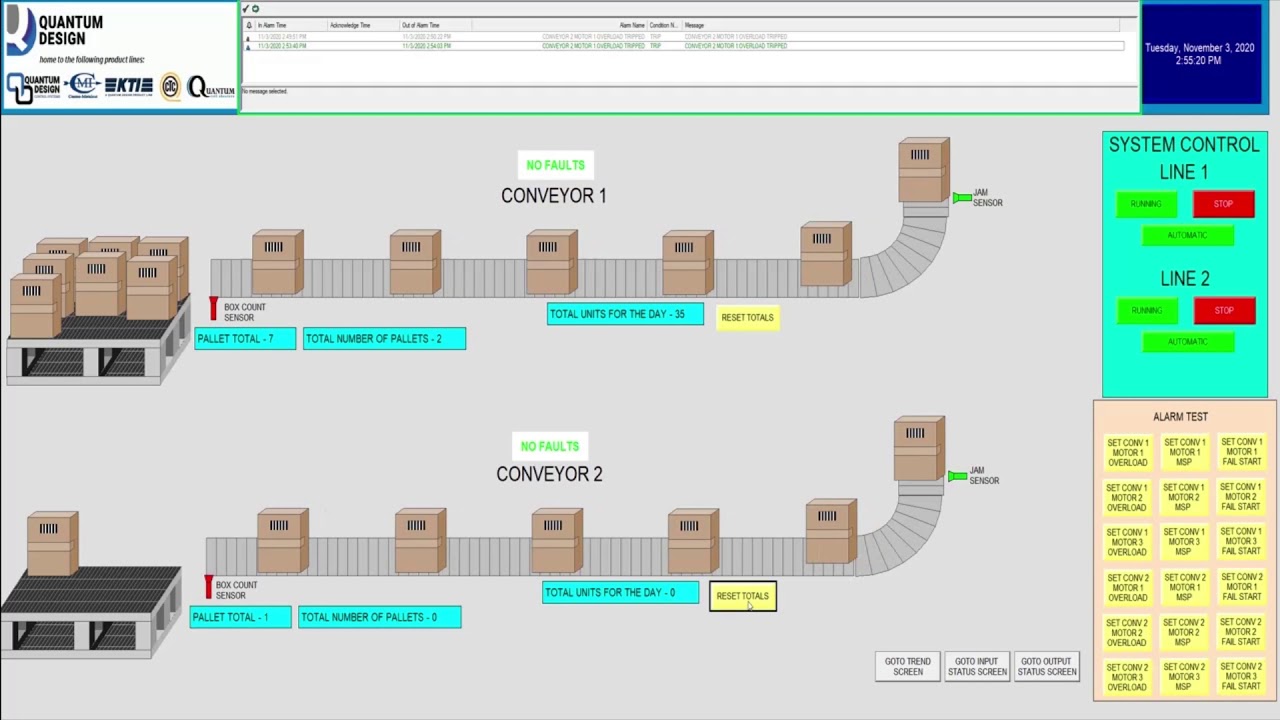
Task: Click the box atop Conveyor 2 curved chute
Action: click(919, 449)
